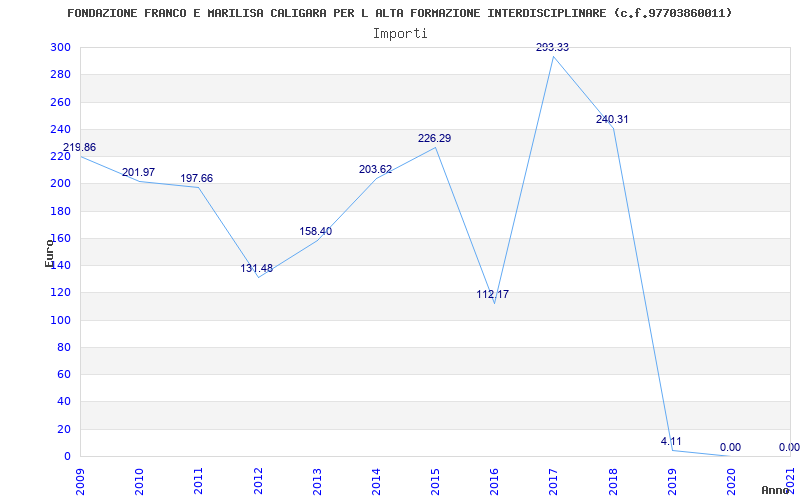Click the 219.86 data point for 2009
This screenshot has height=500, width=800.
coord(79,147)
